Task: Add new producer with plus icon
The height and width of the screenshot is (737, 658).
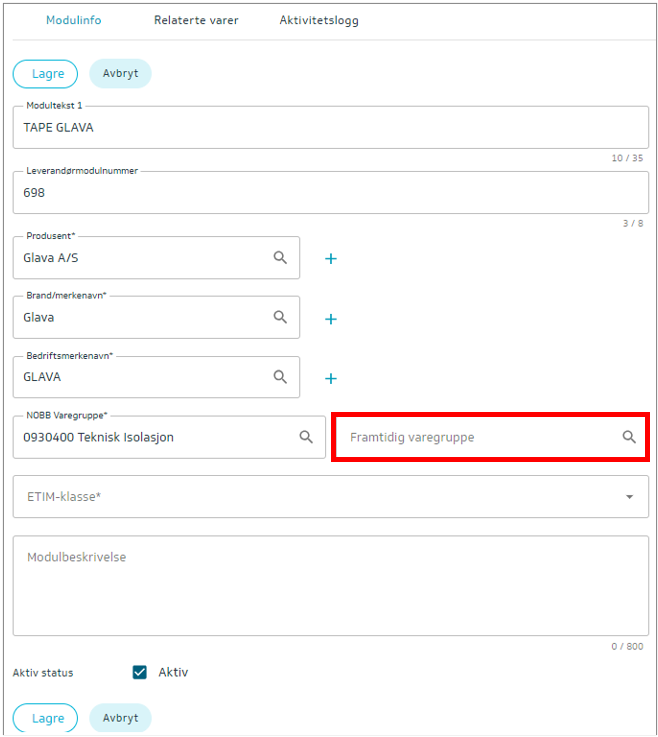Action: 331,259
